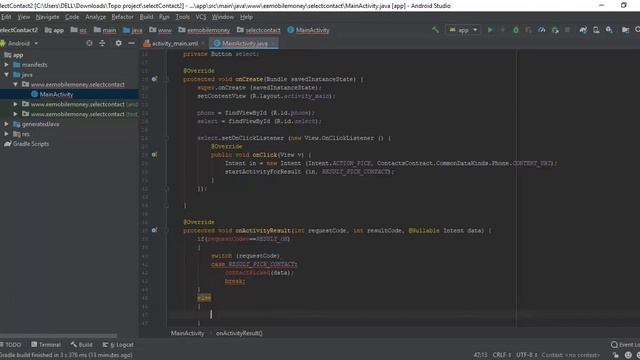Click the green hammer Make Project icon
Image resolution: width=640 pixels, height=360 pixels.
click(x=436, y=30)
